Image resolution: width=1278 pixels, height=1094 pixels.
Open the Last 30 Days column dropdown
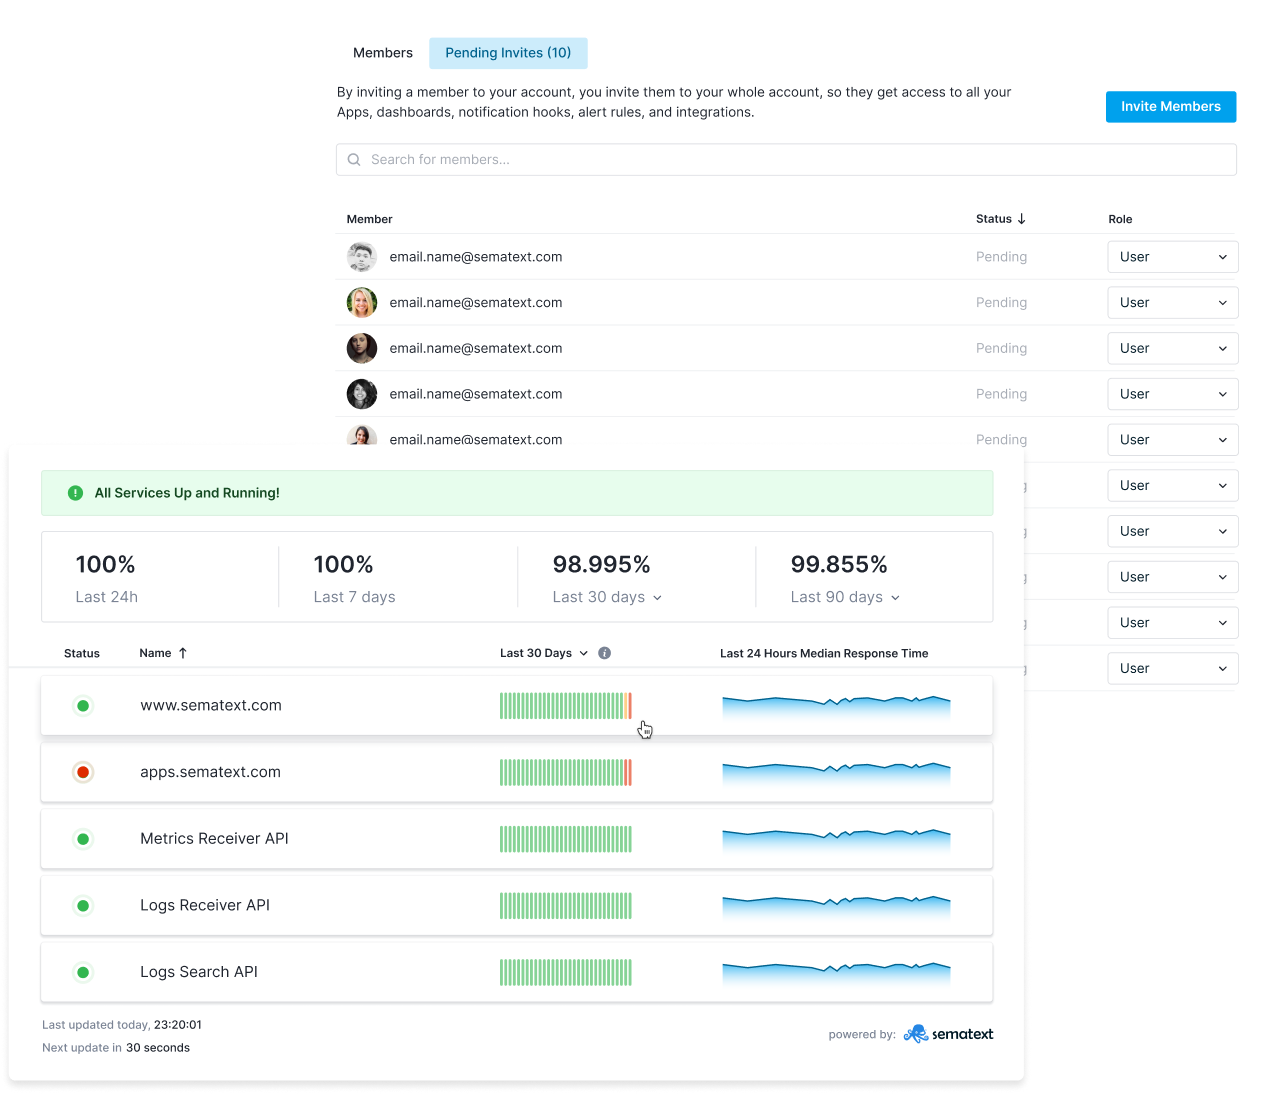click(x=544, y=653)
